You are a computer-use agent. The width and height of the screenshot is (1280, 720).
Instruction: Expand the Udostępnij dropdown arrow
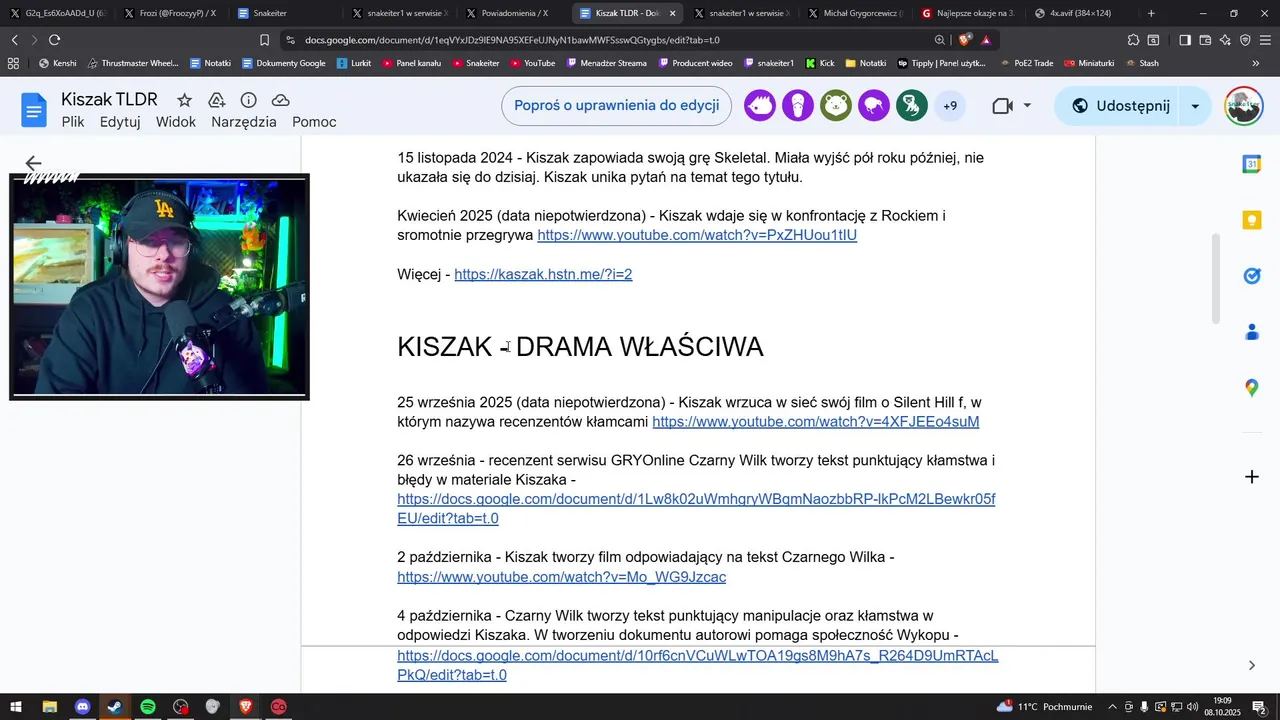pos(1195,106)
